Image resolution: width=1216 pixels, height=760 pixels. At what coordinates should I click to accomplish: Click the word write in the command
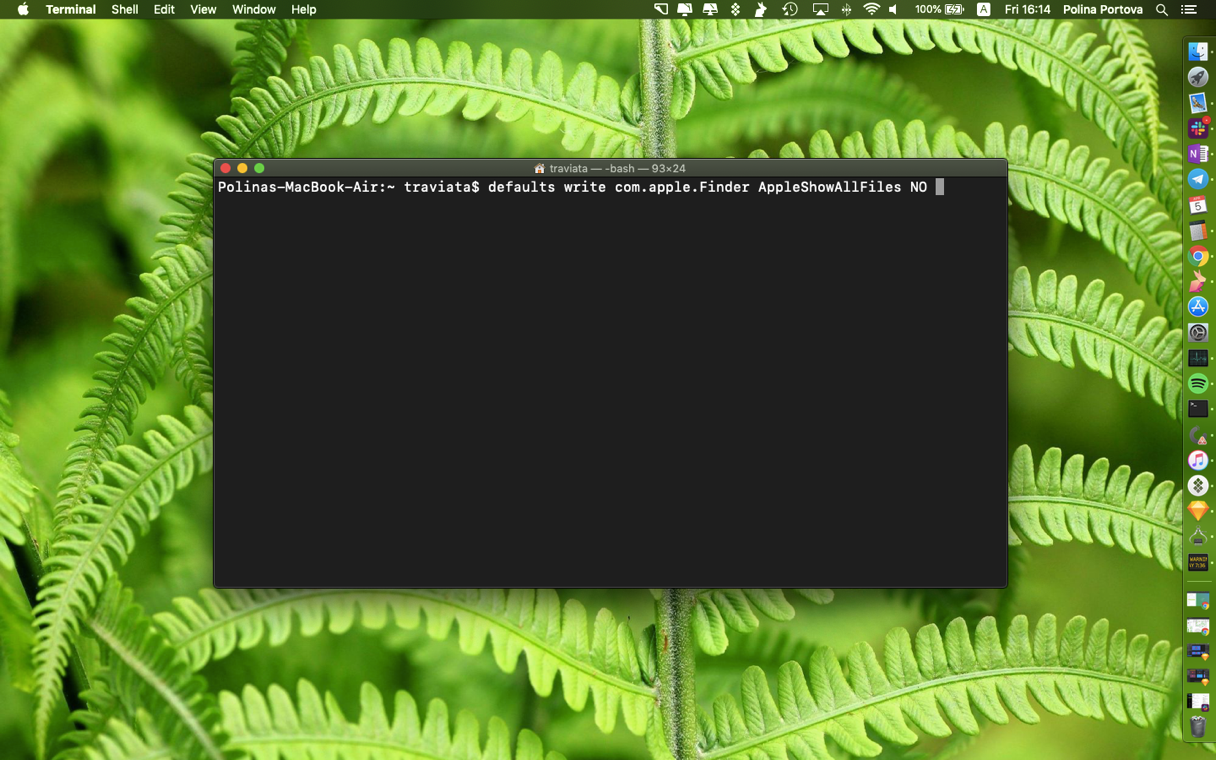click(585, 187)
